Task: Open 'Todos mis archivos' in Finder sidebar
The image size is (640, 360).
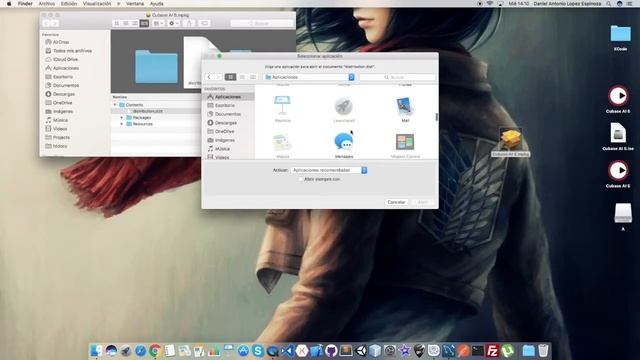Action: click(x=72, y=51)
